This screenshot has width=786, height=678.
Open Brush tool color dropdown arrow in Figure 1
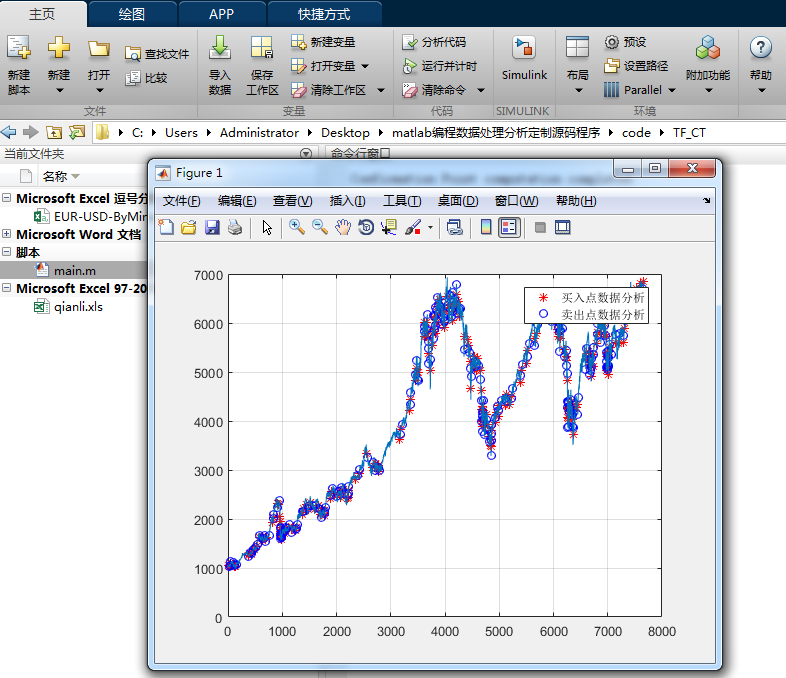[430, 228]
